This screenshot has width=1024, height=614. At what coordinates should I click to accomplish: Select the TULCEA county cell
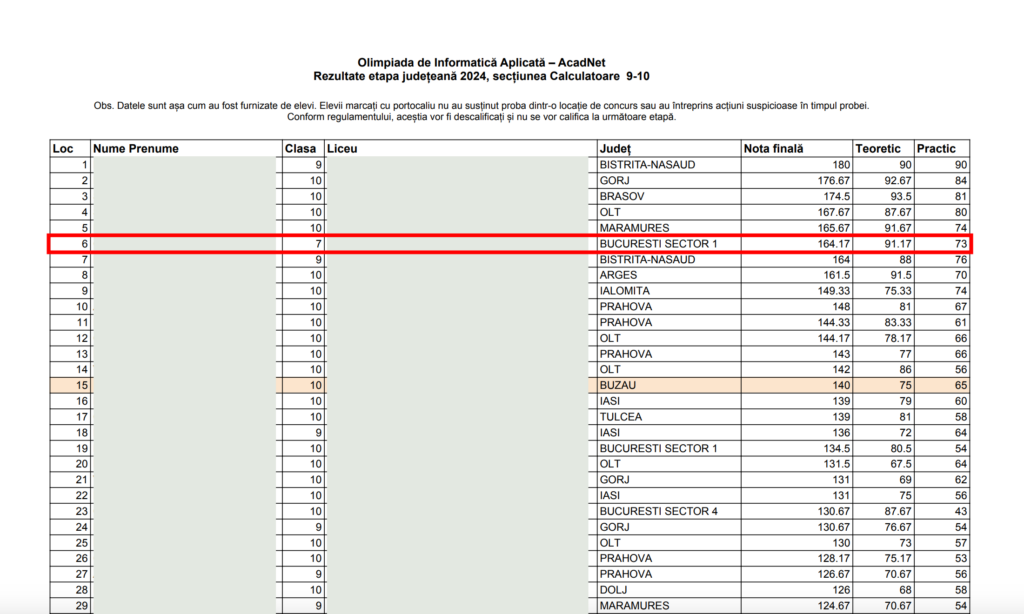tap(620, 417)
